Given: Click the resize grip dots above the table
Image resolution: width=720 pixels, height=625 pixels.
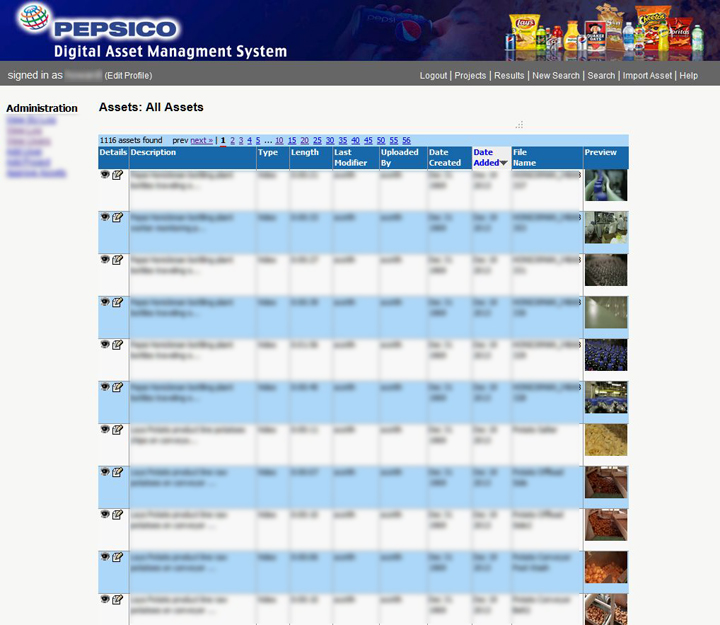Looking at the screenshot, I should coord(519,125).
